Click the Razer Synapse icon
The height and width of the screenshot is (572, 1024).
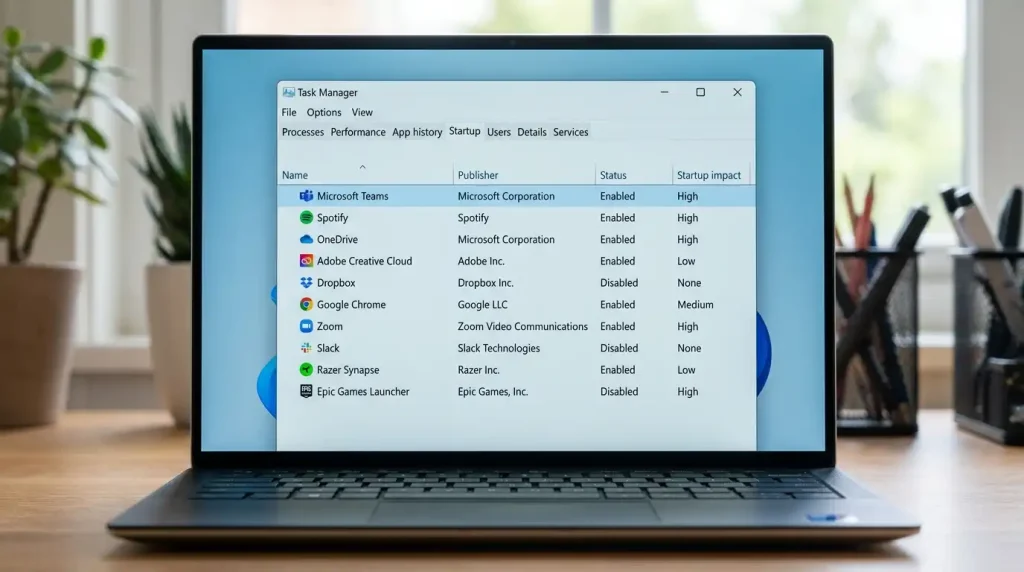pos(306,370)
